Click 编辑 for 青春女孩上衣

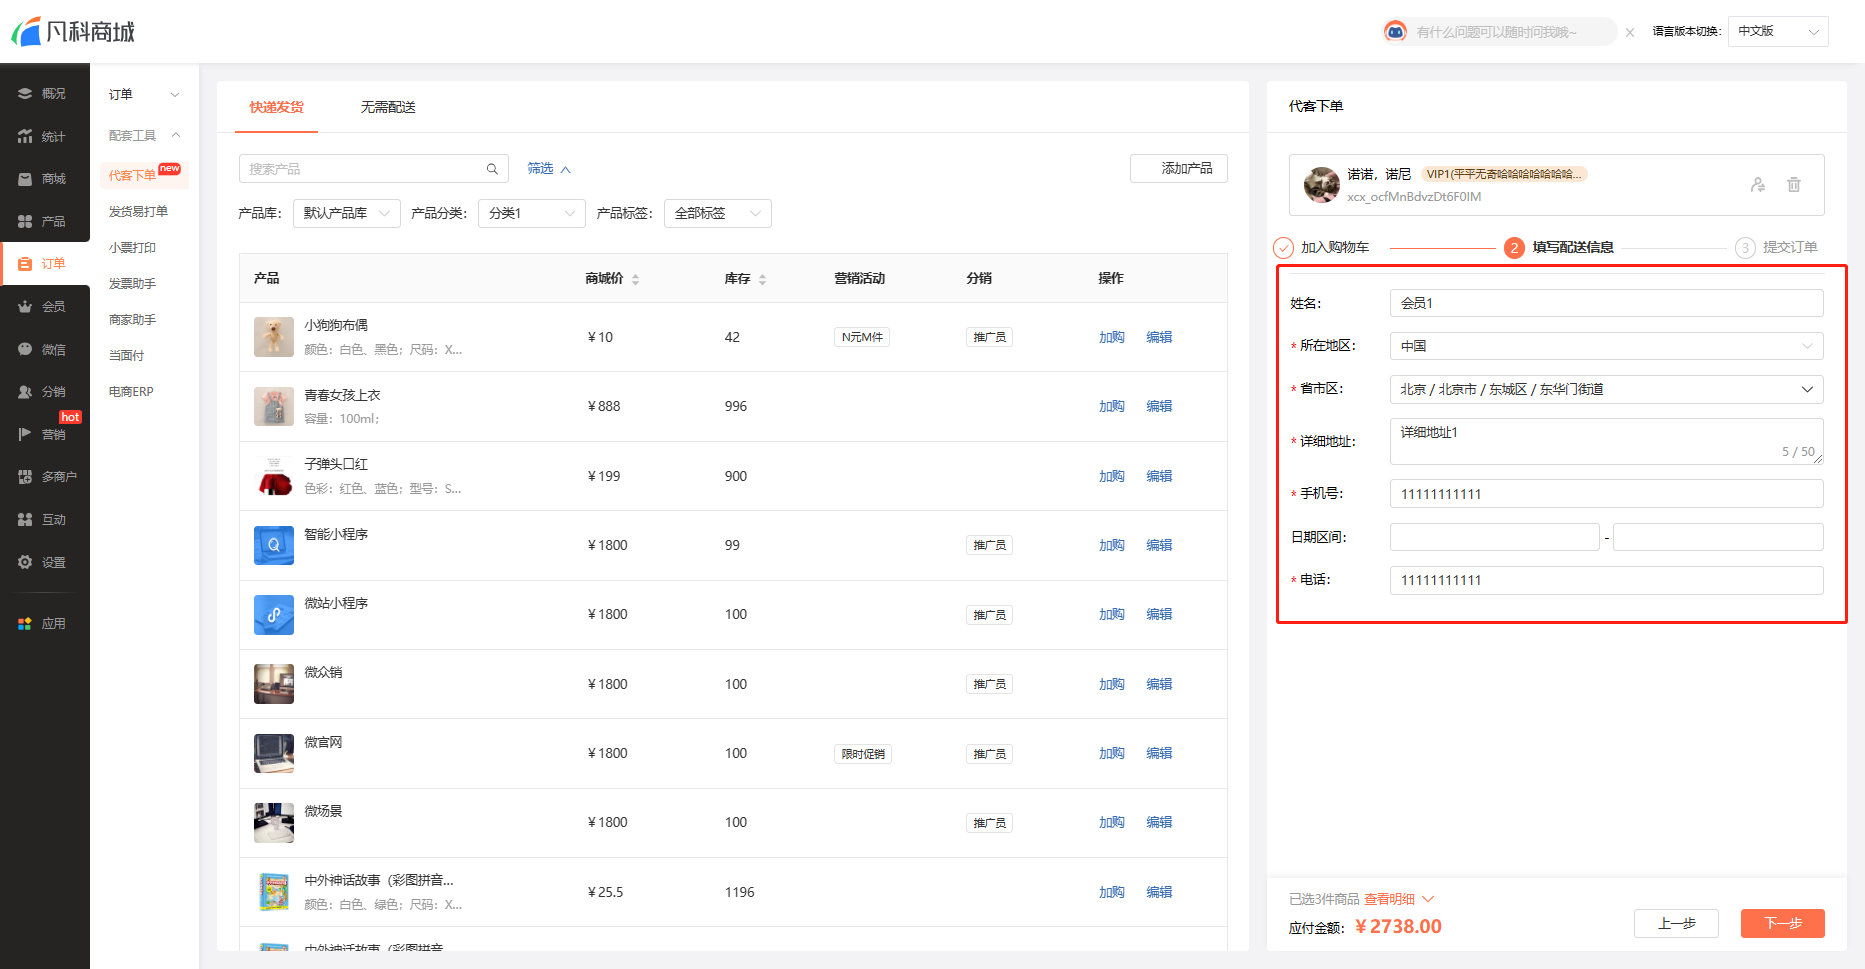1159,406
